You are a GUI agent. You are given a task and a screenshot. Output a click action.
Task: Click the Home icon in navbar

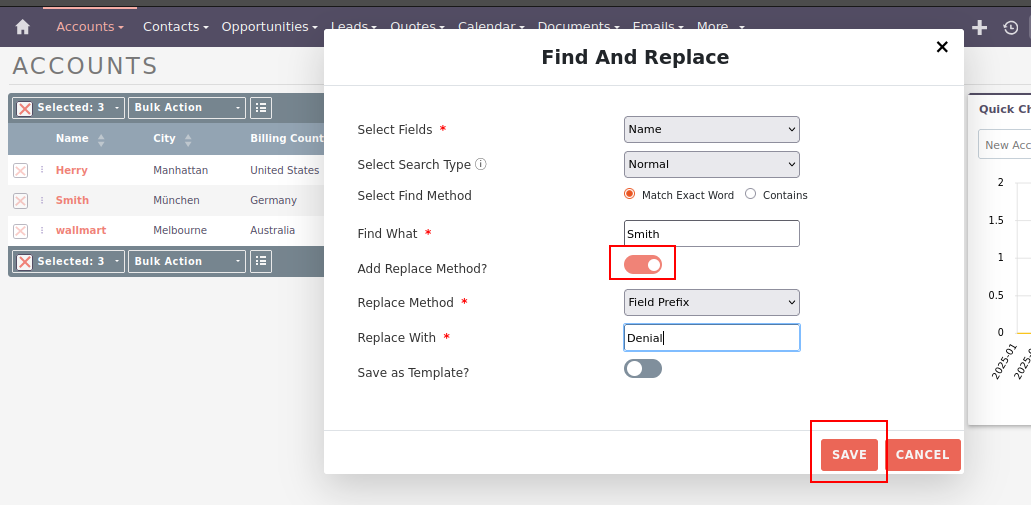point(22,27)
